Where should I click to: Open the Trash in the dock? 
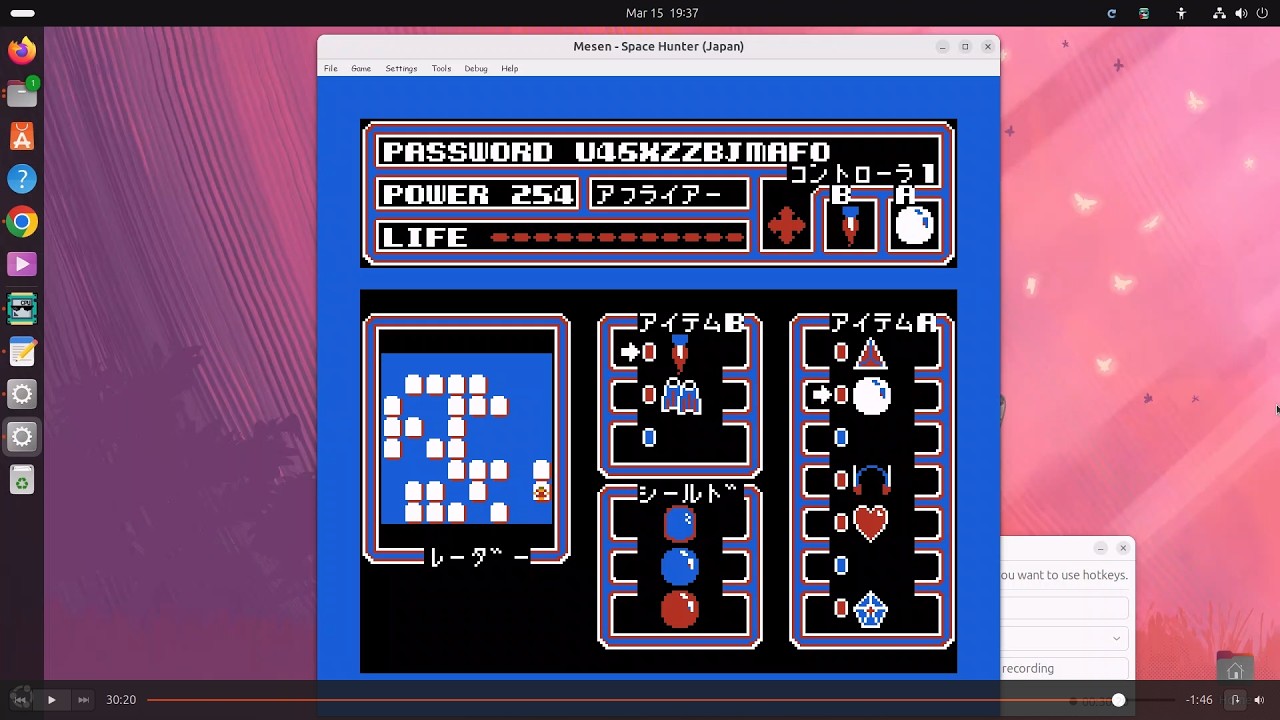[22, 480]
